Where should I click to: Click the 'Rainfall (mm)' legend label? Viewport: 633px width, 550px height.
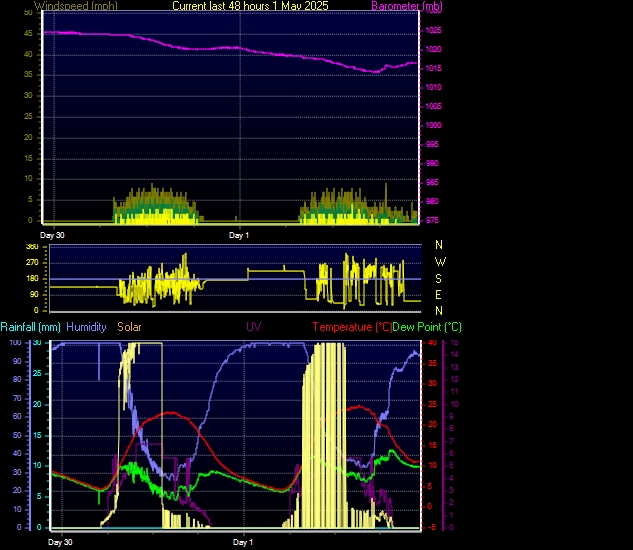click(x=31, y=327)
